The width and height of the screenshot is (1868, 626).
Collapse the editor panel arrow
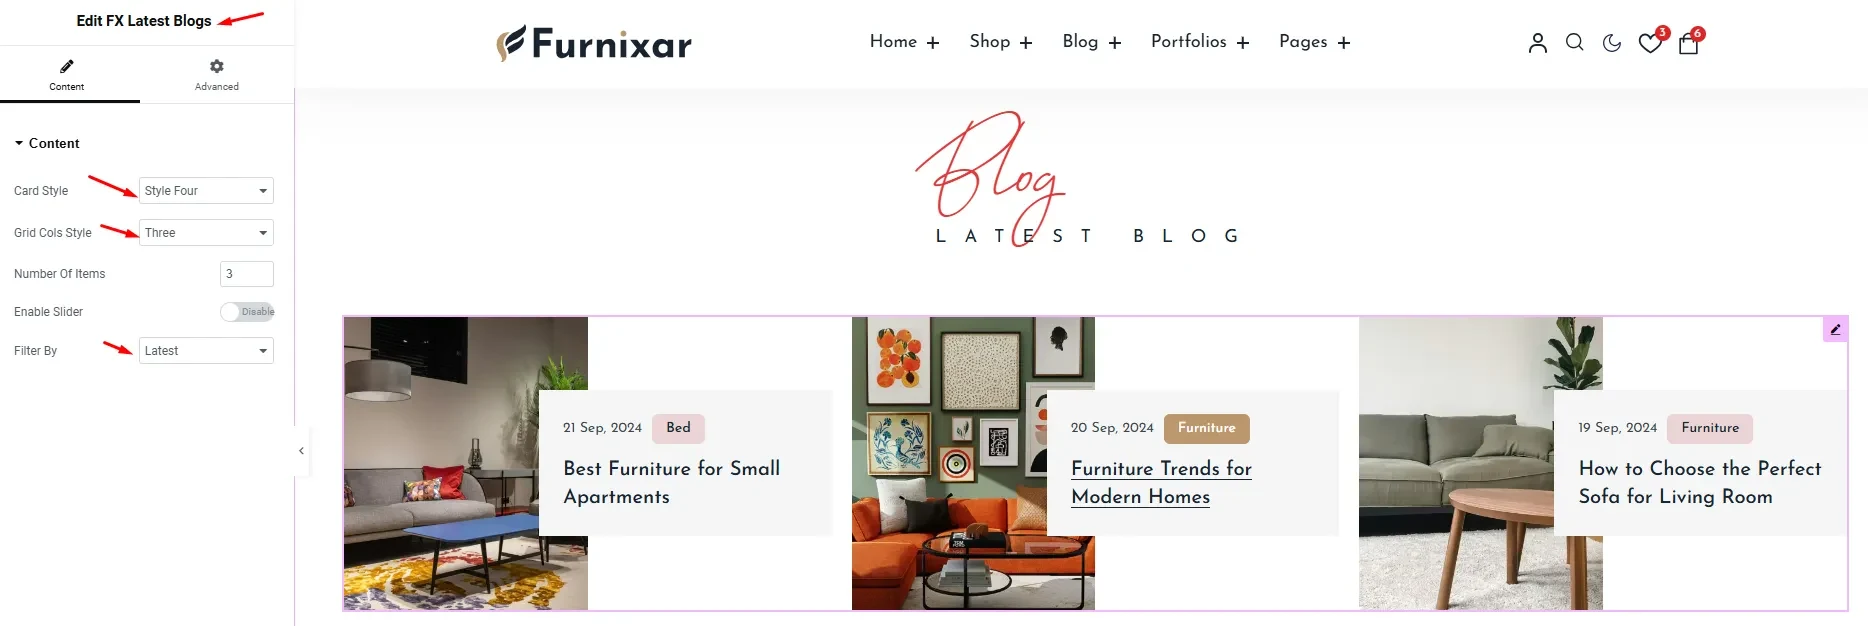(x=301, y=451)
